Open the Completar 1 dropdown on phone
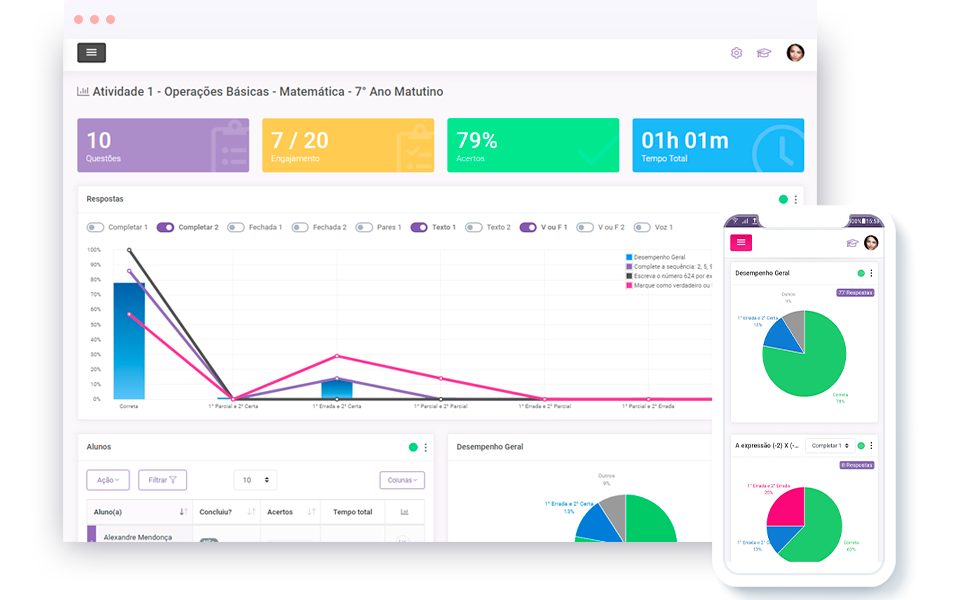 point(829,445)
